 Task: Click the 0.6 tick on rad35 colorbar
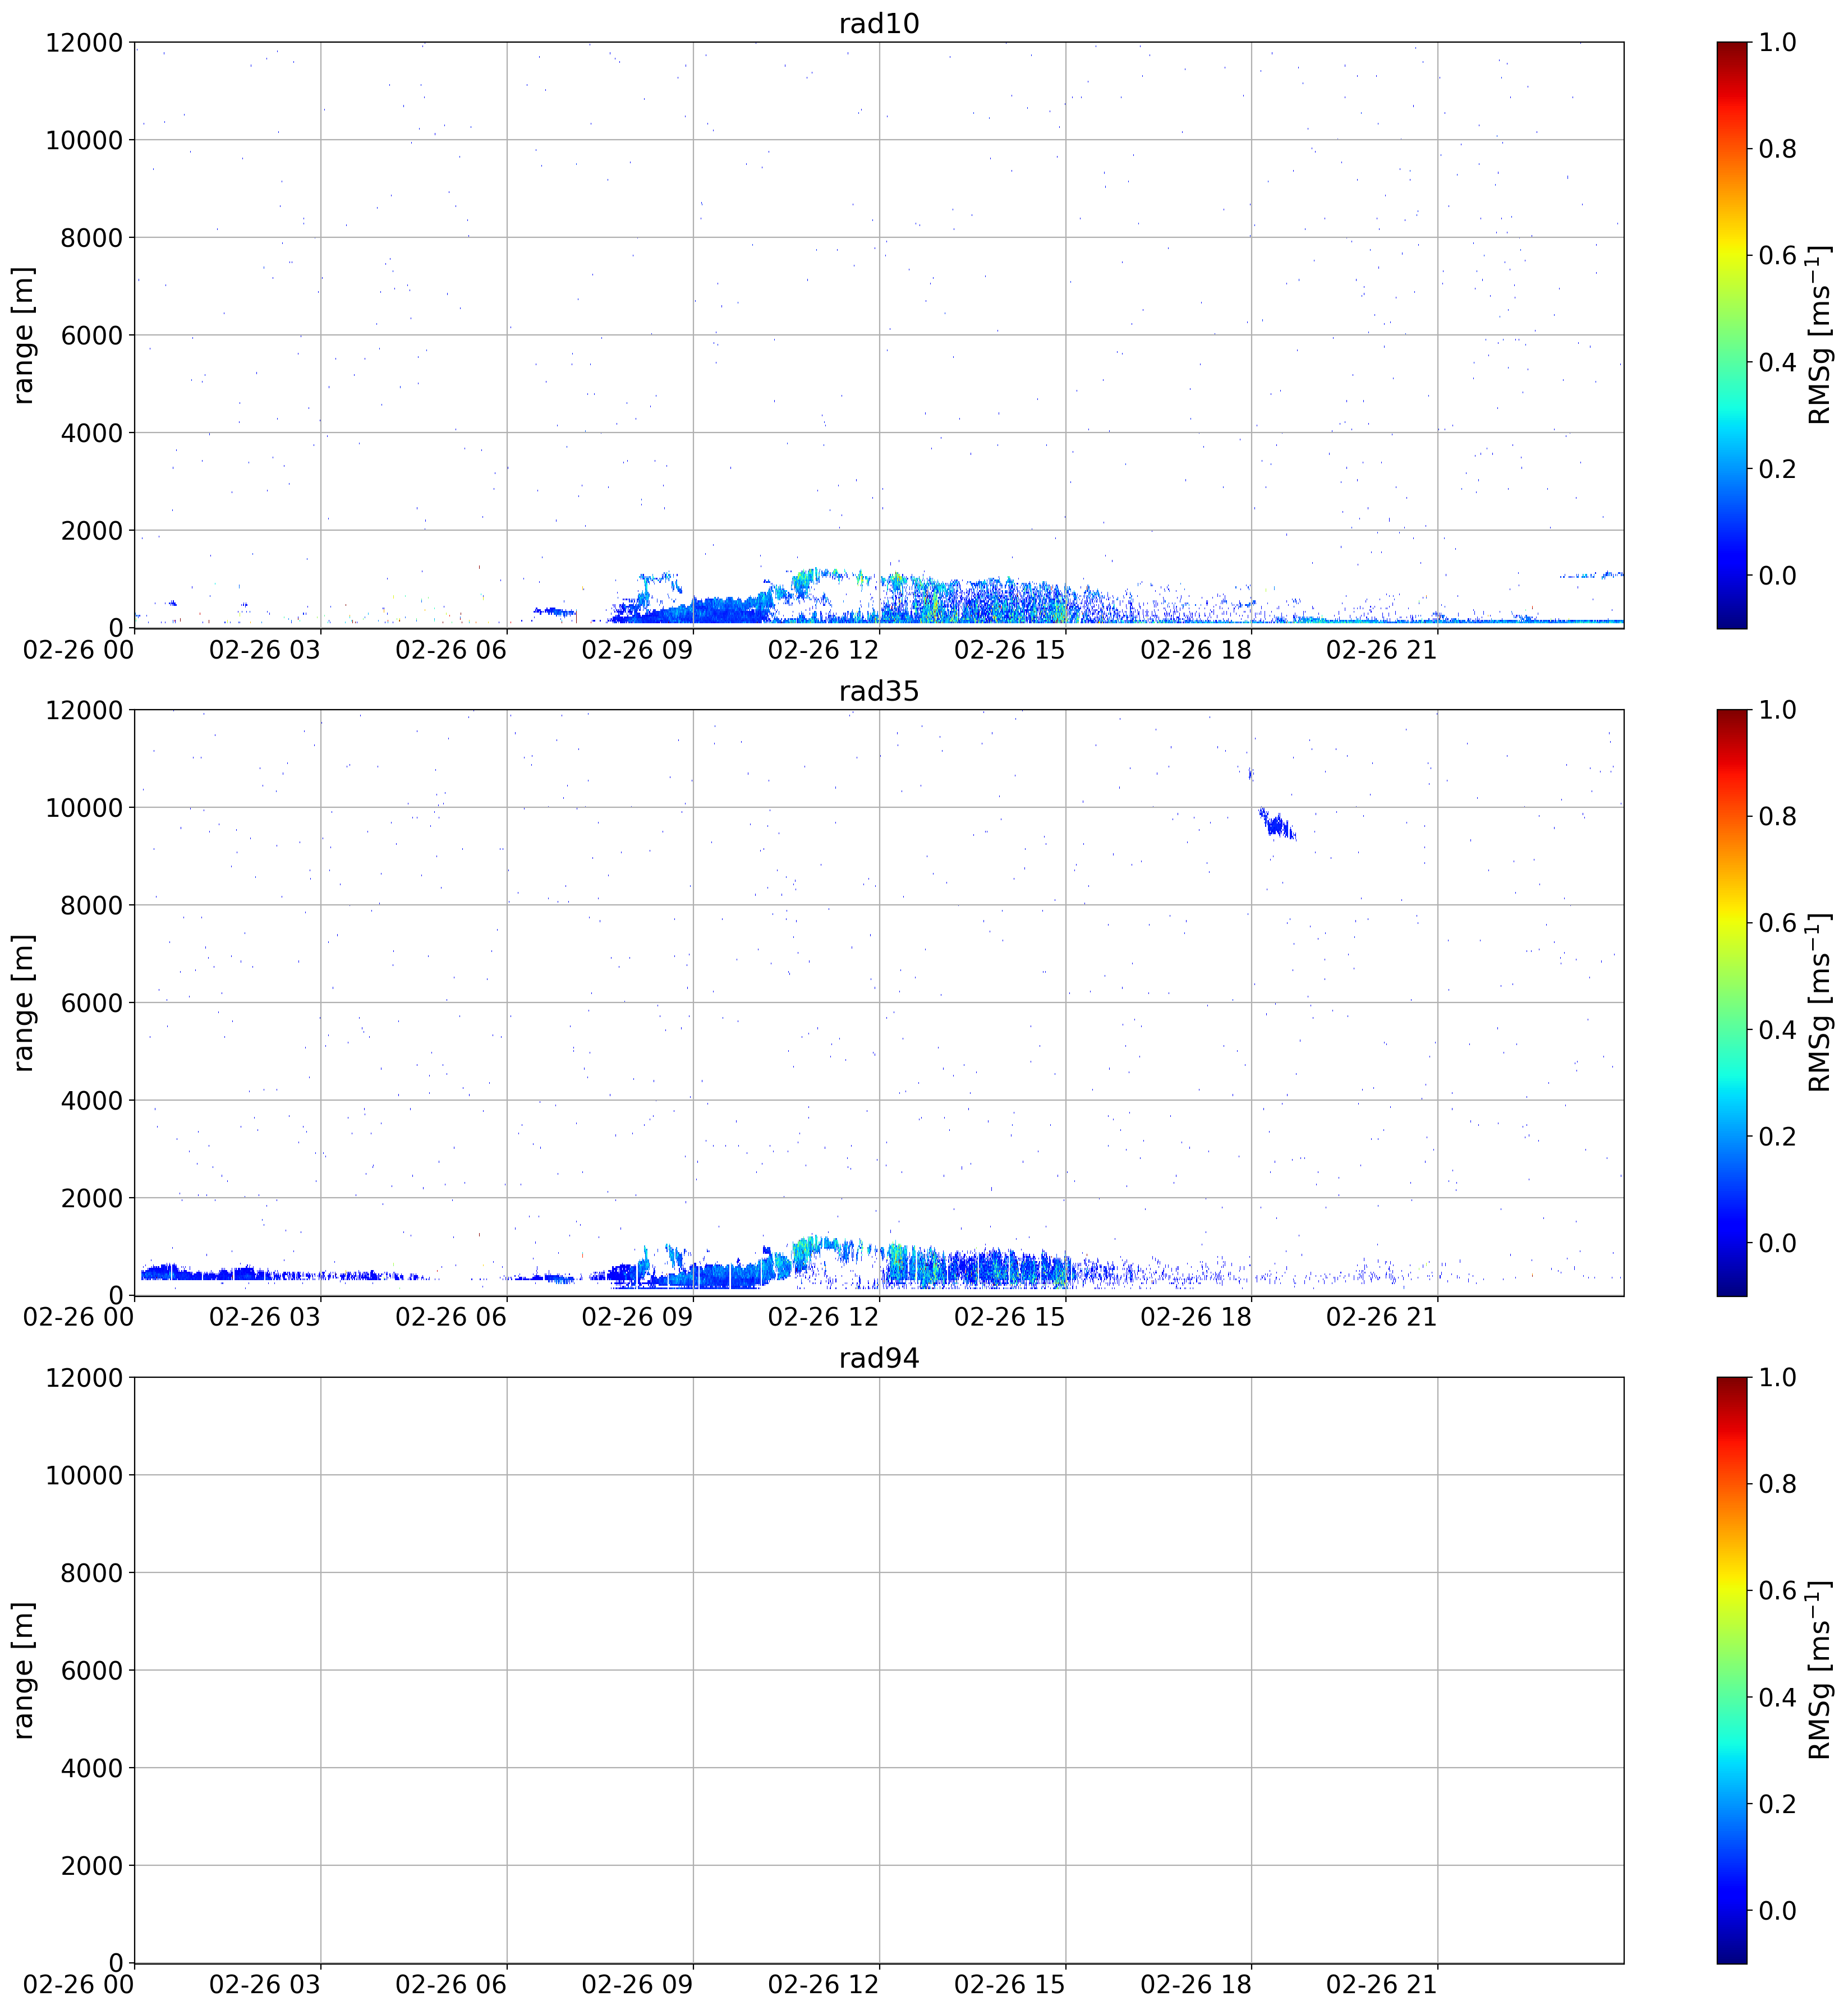click(1777, 923)
